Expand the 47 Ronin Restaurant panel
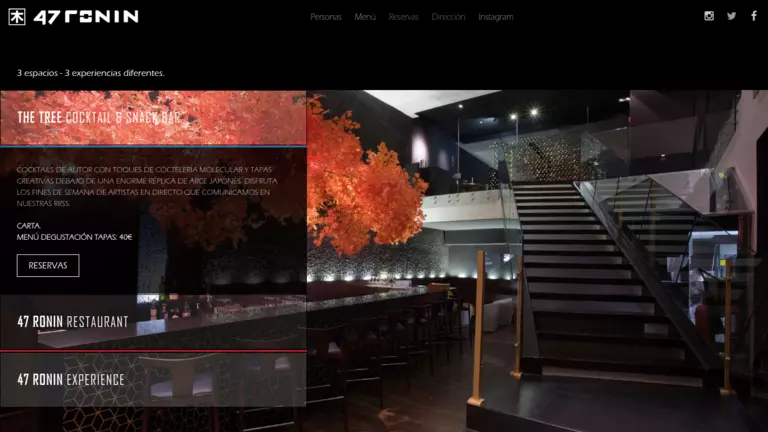The height and width of the screenshot is (432, 768). (x=153, y=322)
